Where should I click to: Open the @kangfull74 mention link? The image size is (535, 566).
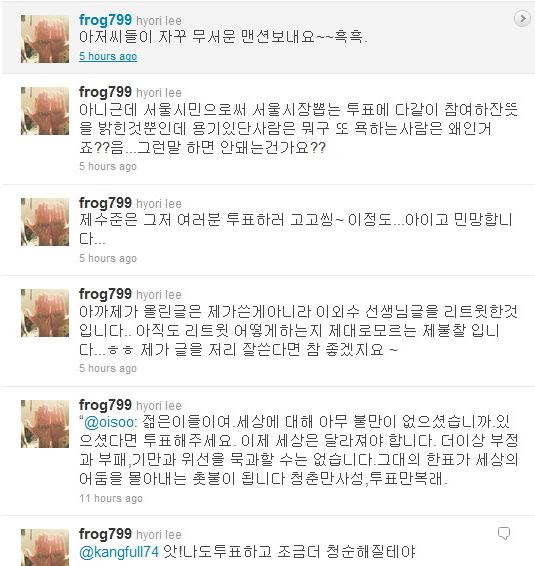(119, 551)
